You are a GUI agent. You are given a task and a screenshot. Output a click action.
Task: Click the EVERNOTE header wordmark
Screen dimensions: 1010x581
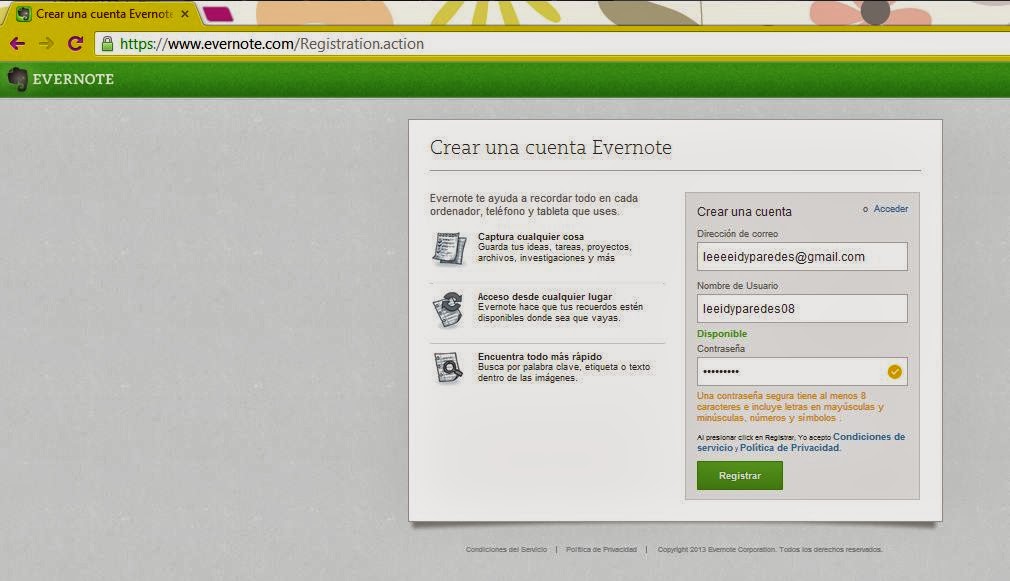[73, 79]
